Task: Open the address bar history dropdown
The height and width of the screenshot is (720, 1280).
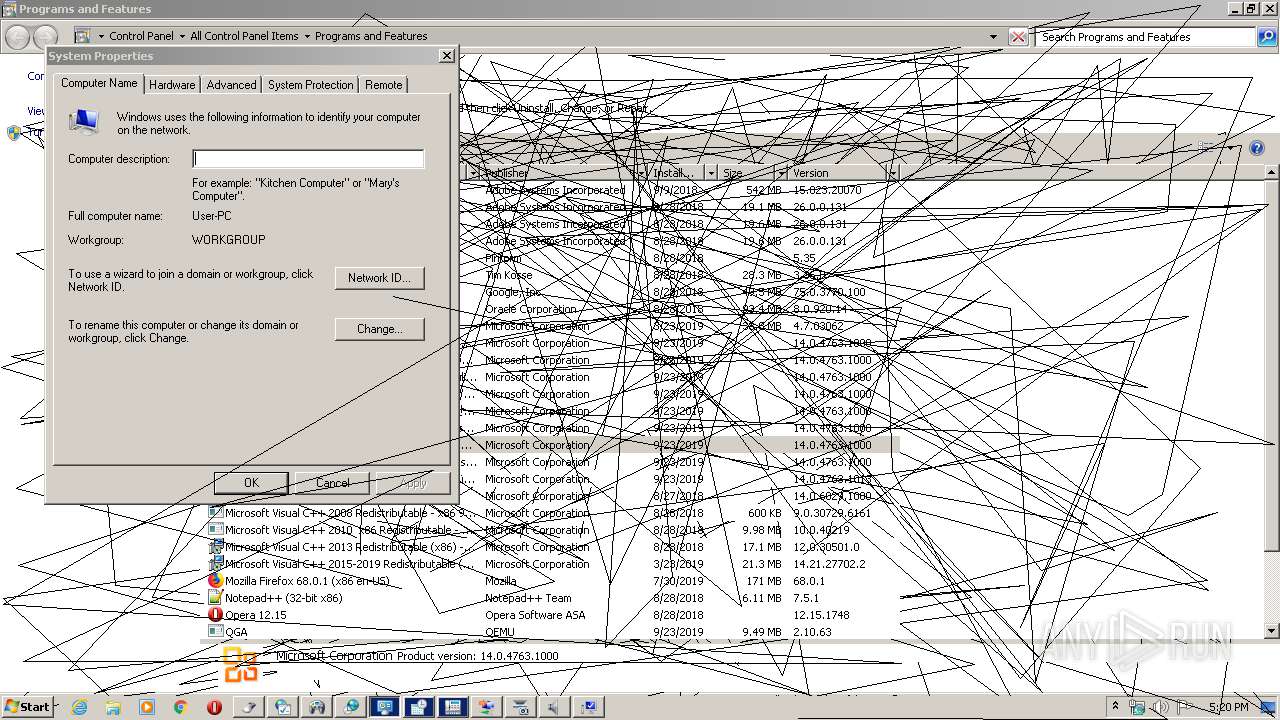Action: point(993,37)
